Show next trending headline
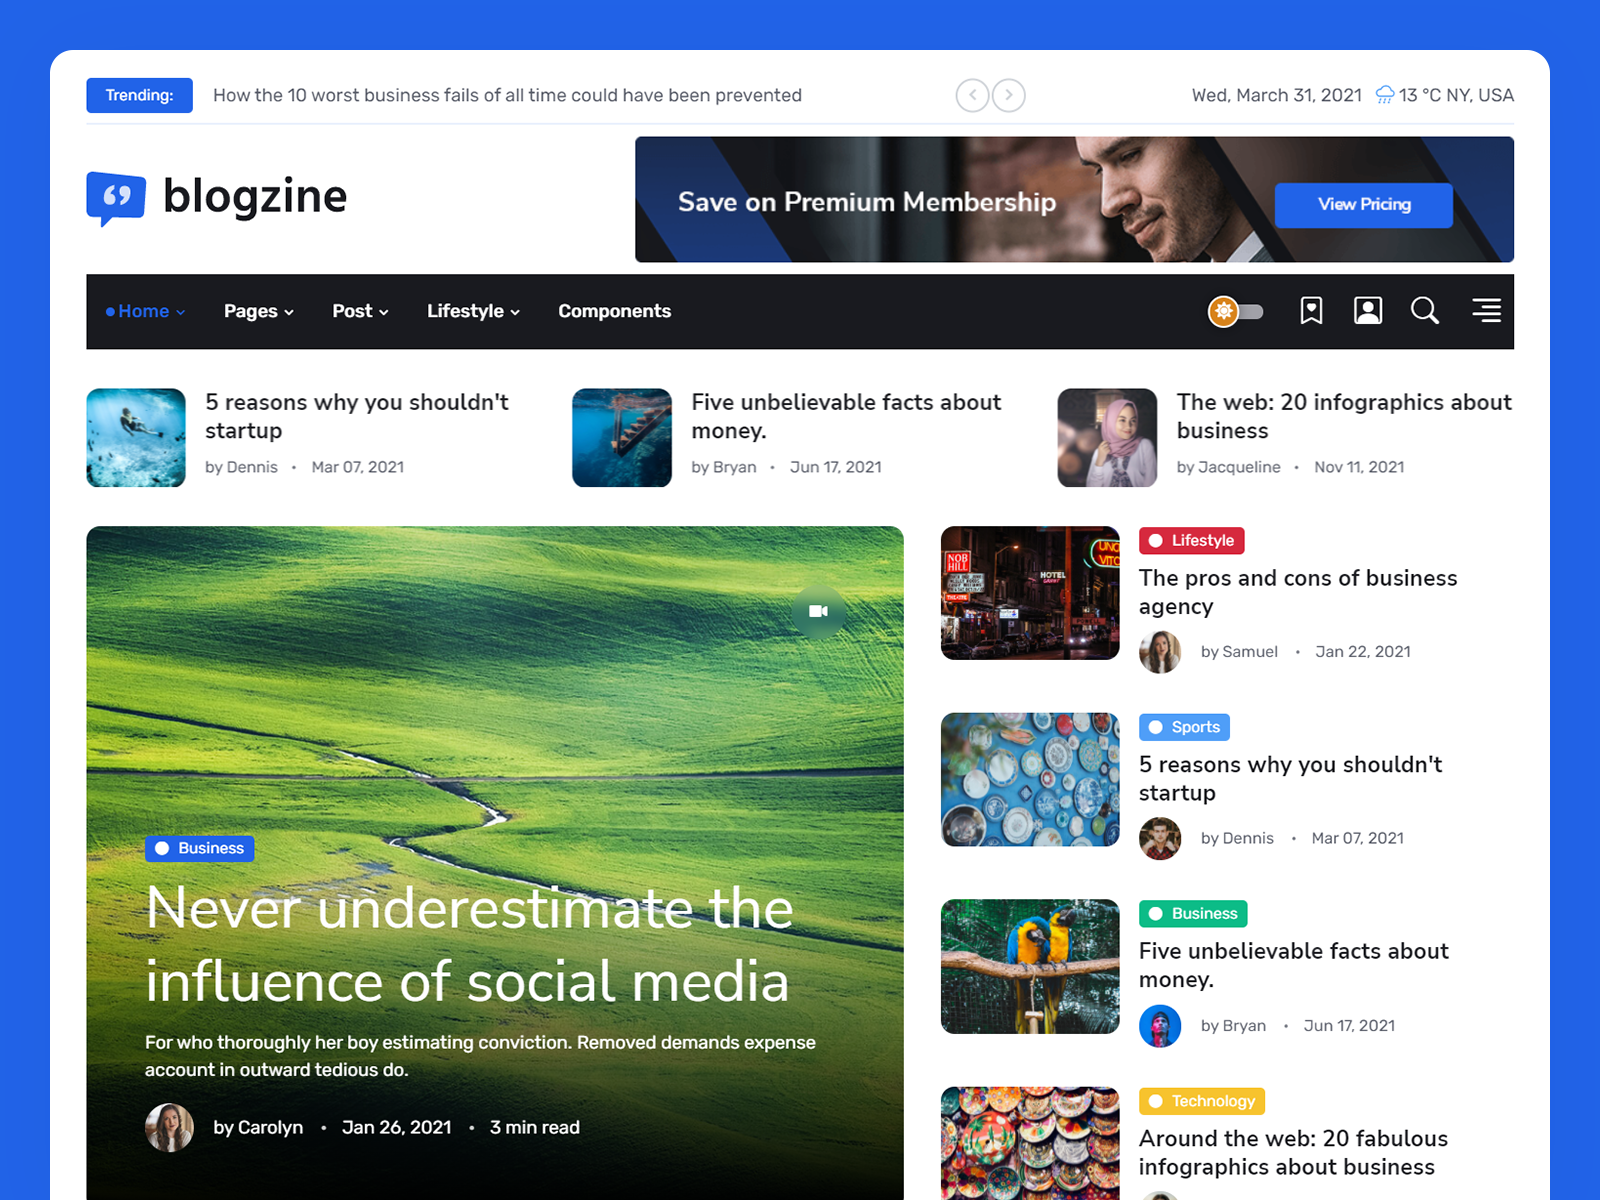This screenshot has height=1200, width=1600. (x=1009, y=95)
